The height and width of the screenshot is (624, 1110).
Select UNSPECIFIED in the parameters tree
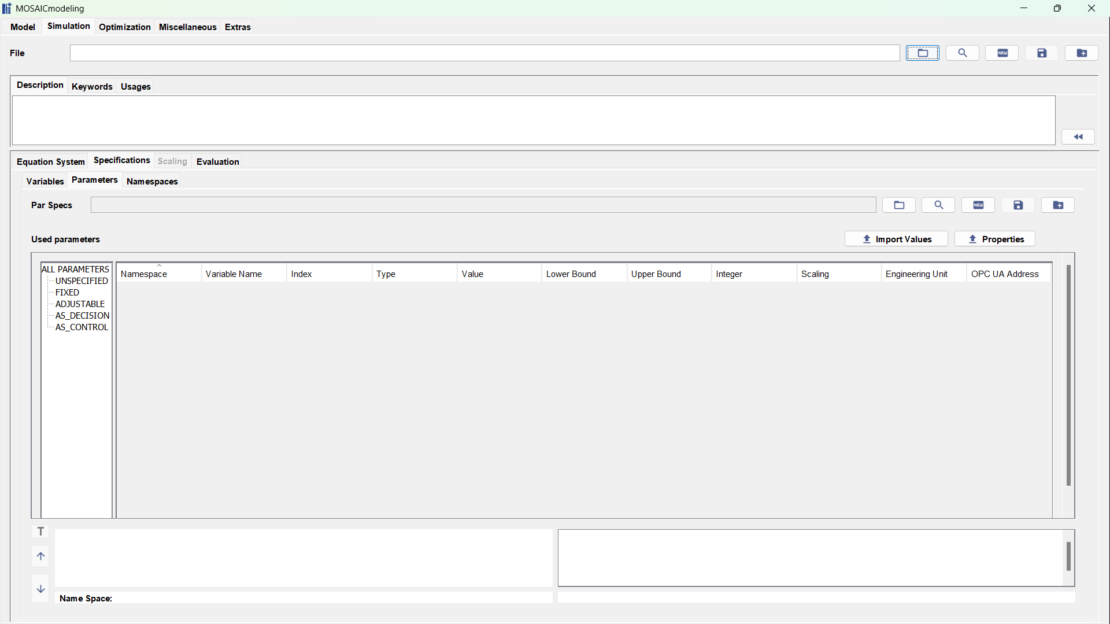coord(82,280)
